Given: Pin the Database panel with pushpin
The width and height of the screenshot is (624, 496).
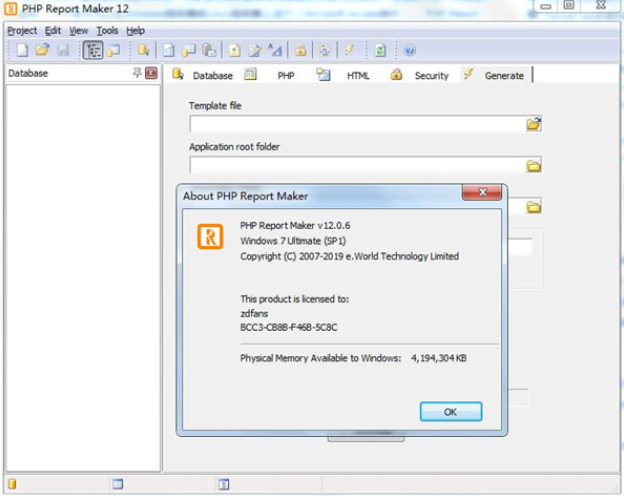Looking at the screenshot, I should [137, 73].
